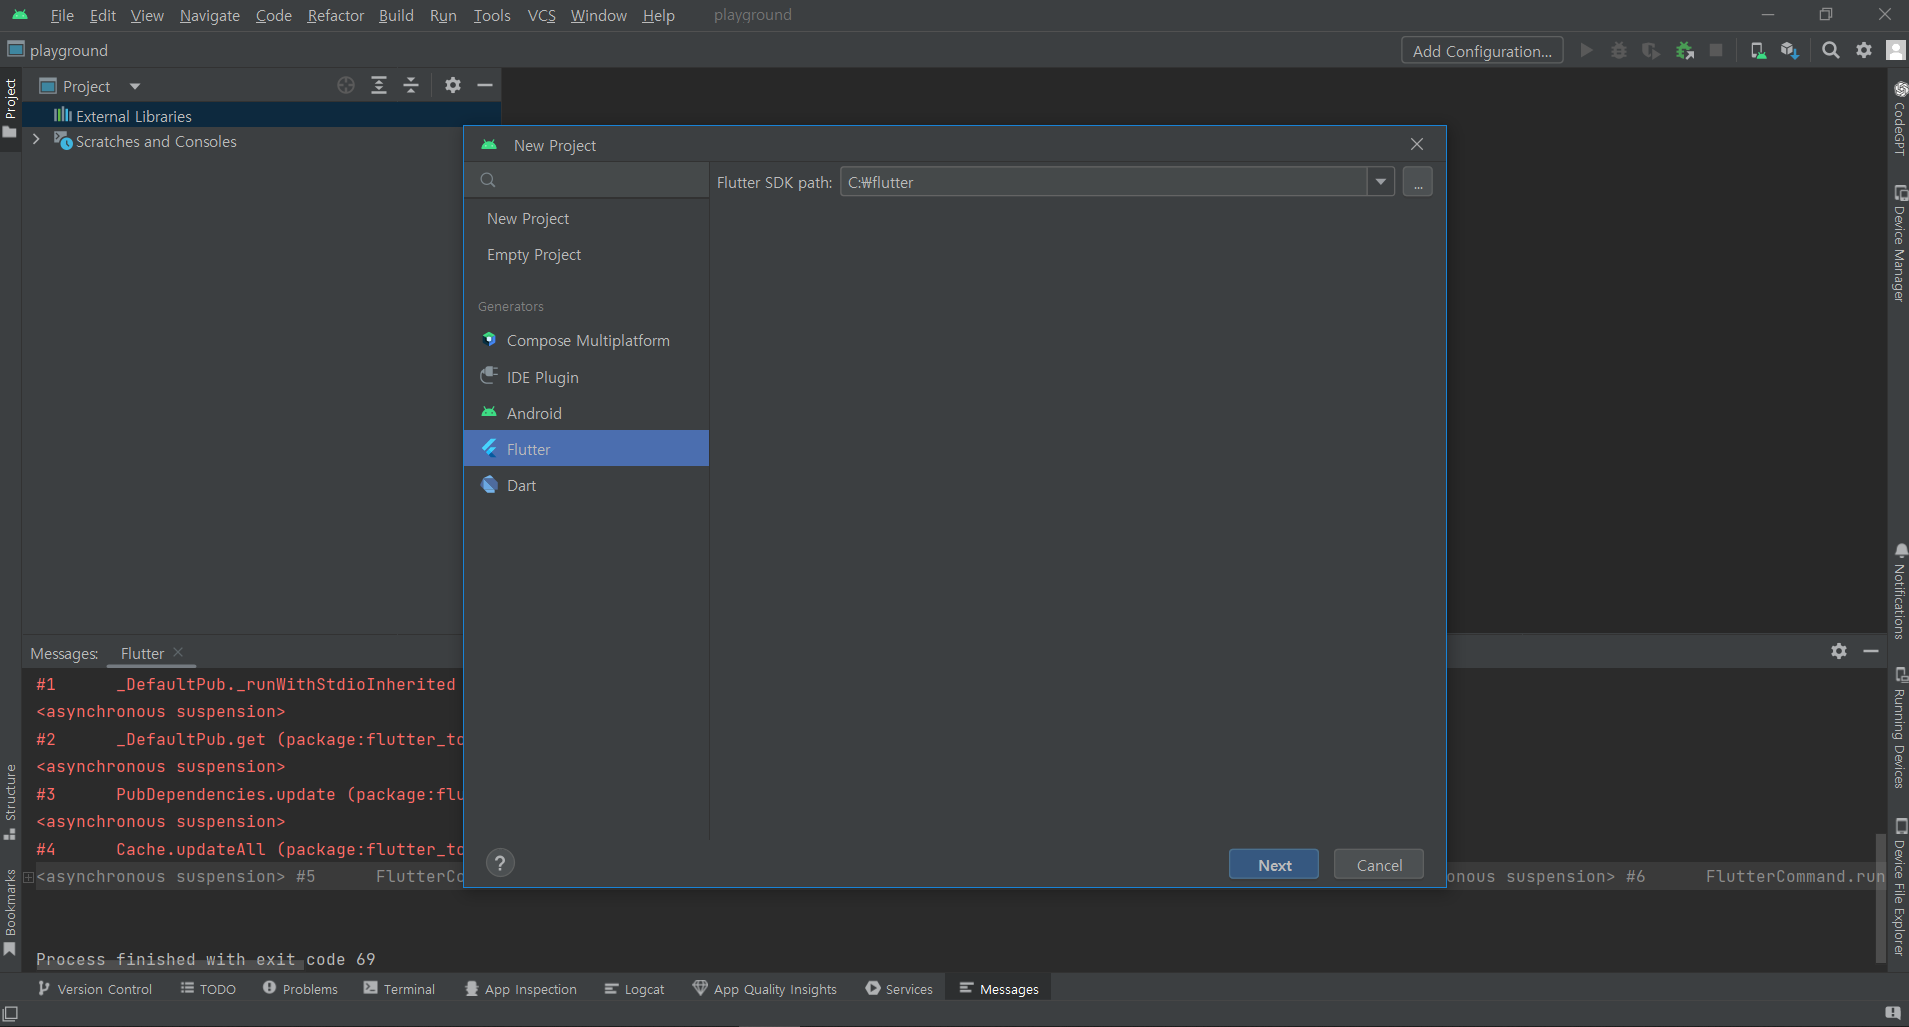Open Services tool window tab

[x=899, y=989]
